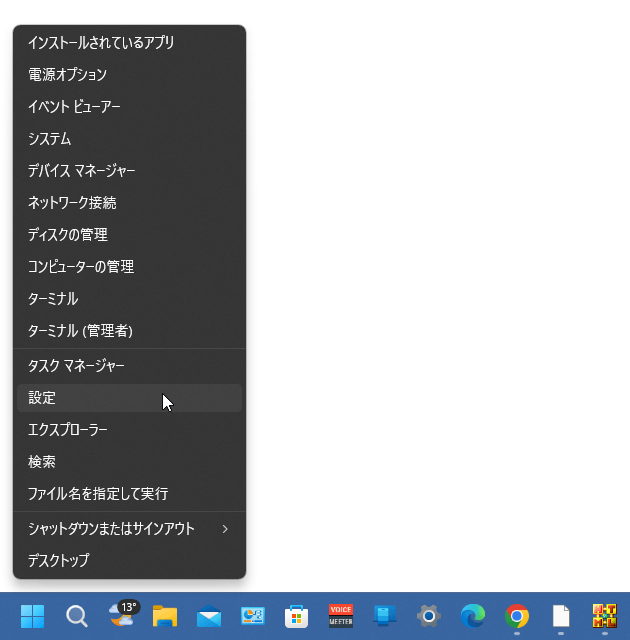
Task: Expand シャットダウンまたはサインアウト submenu arrow
Action: (225, 529)
